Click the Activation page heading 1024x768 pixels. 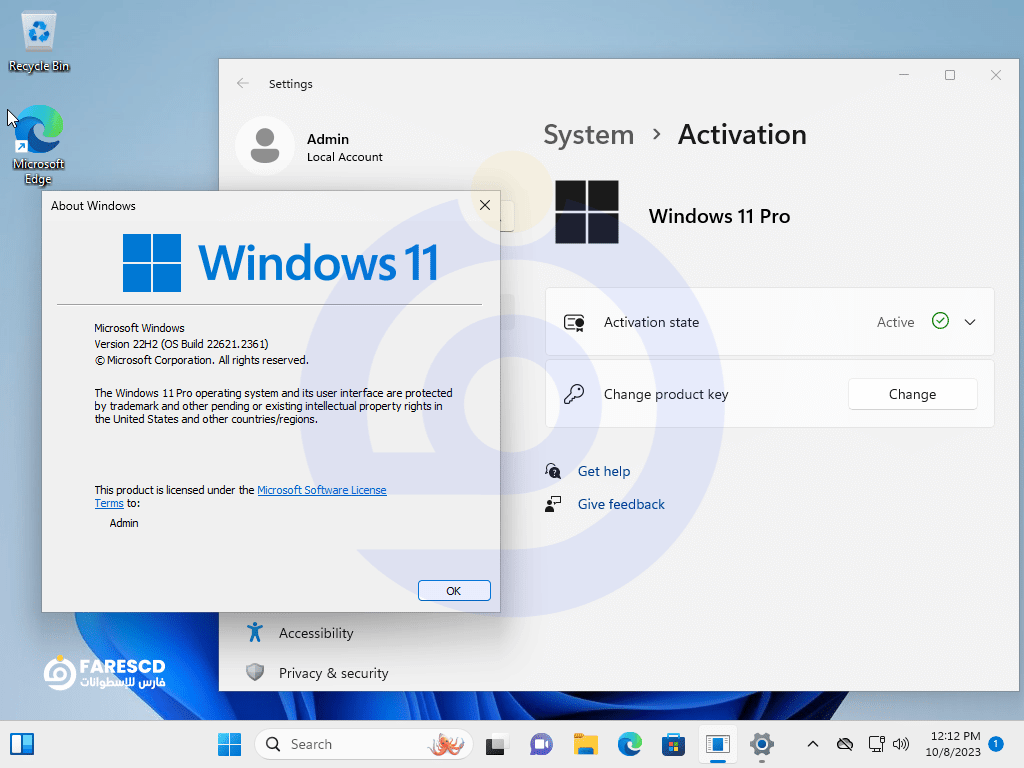pos(742,135)
